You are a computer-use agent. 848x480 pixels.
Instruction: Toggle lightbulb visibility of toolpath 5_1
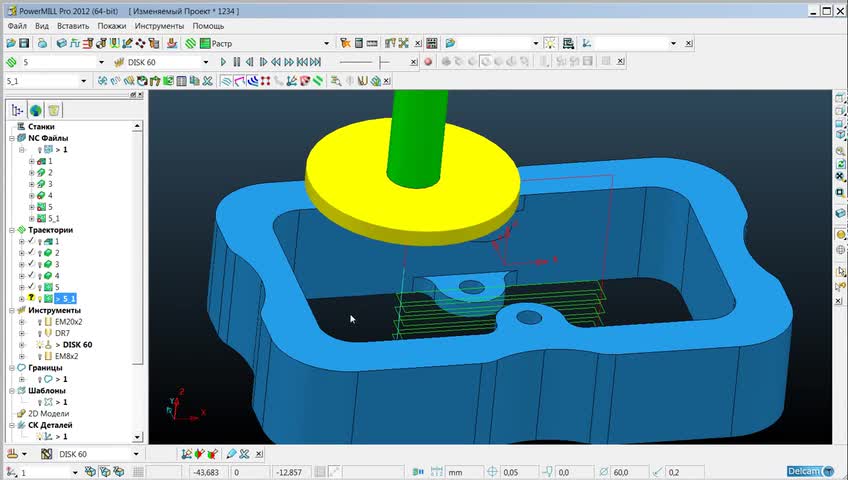[x=40, y=299]
